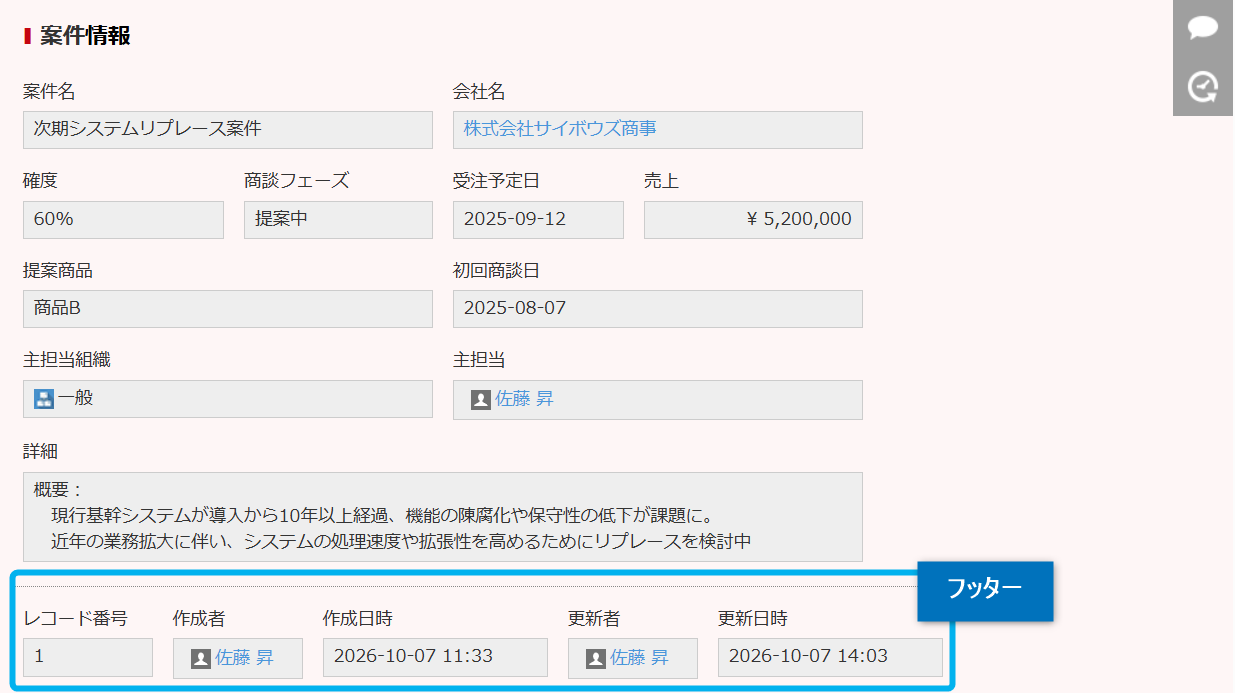
Task: Click the 初回商談日 field label
Action: point(497,271)
